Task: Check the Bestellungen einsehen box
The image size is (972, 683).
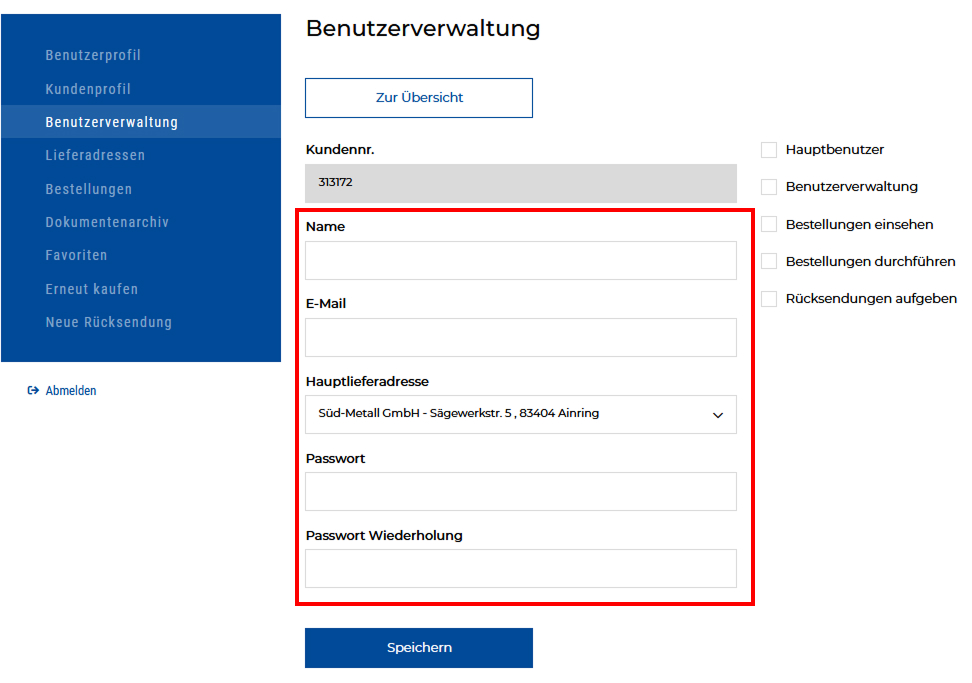Action: pyautogui.click(x=769, y=224)
